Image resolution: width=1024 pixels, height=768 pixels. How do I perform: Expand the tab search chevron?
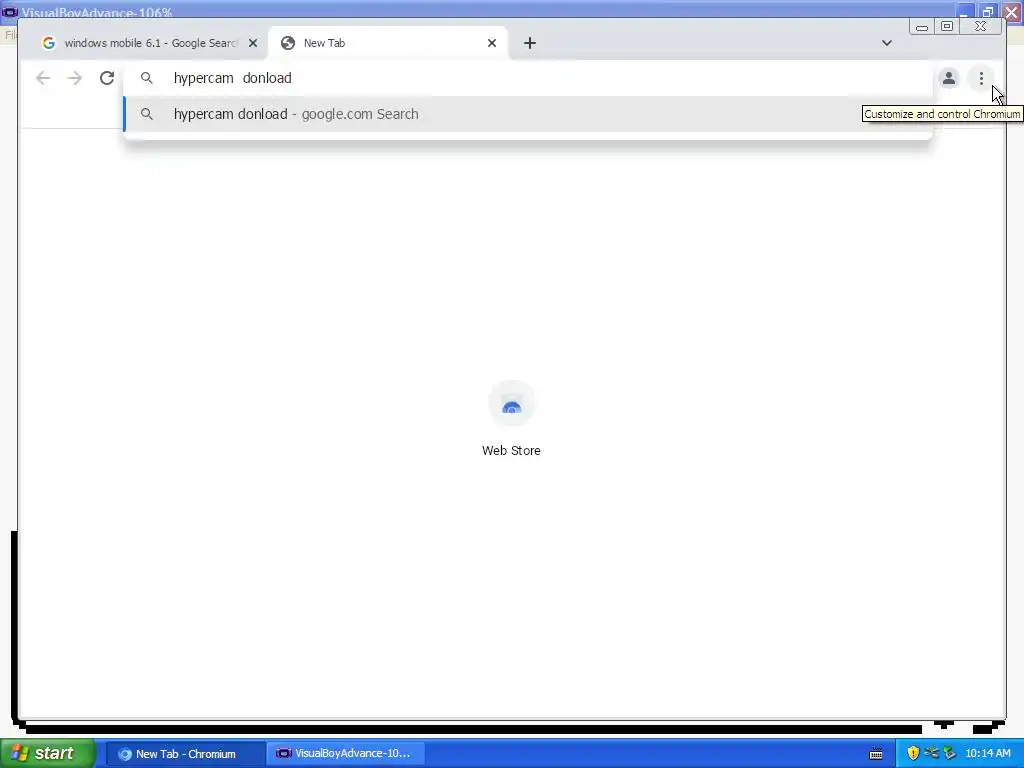pyautogui.click(x=886, y=43)
